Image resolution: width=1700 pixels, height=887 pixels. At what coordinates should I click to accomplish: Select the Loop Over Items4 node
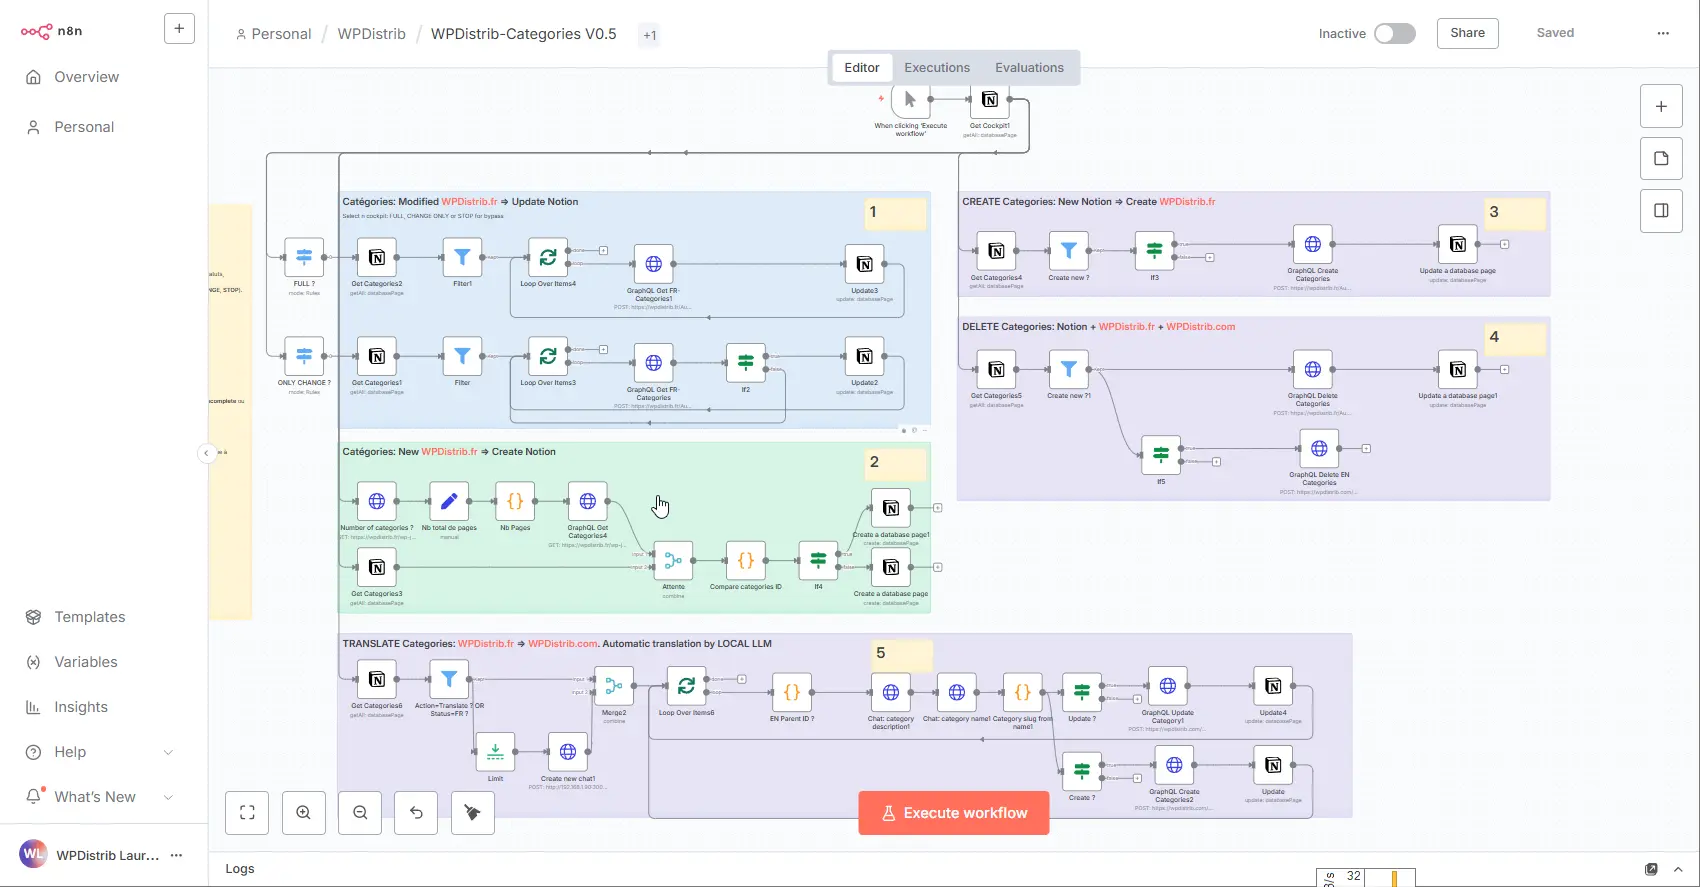pos(548,257)
